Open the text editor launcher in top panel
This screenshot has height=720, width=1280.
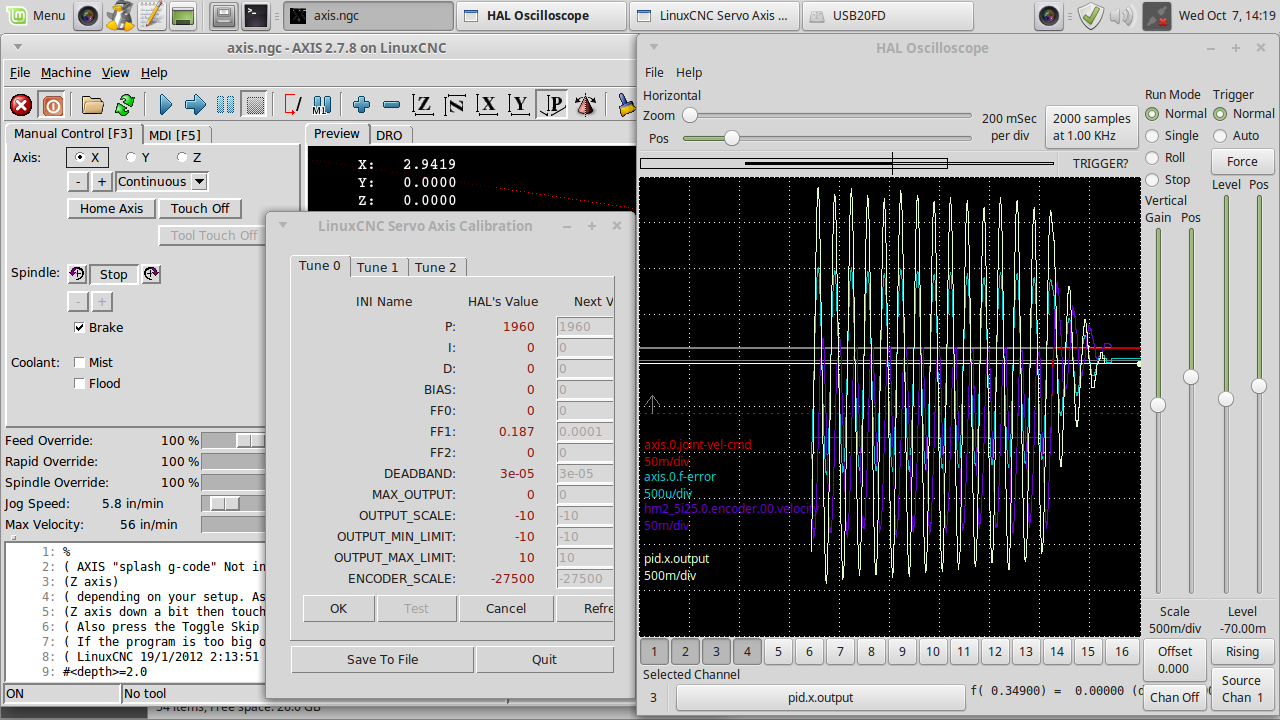(151, 15)
